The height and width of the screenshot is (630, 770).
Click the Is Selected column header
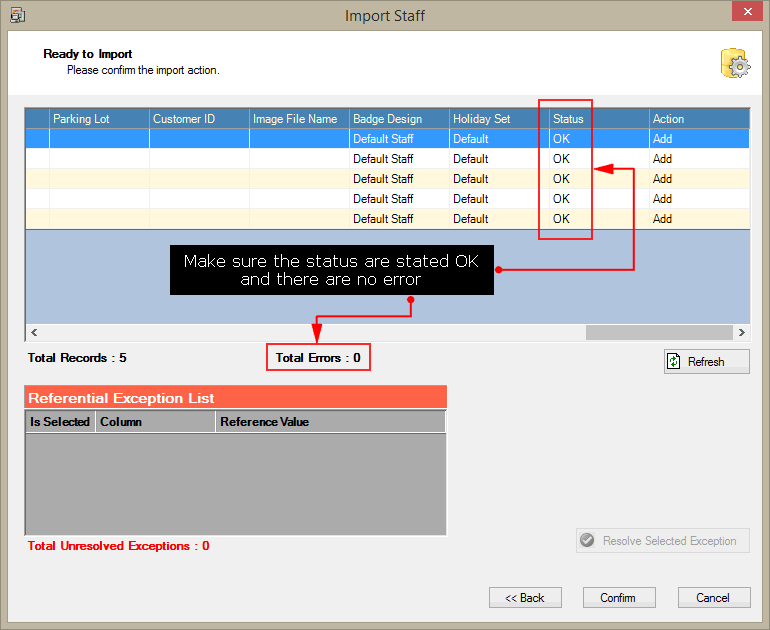[x=60, y=422]
